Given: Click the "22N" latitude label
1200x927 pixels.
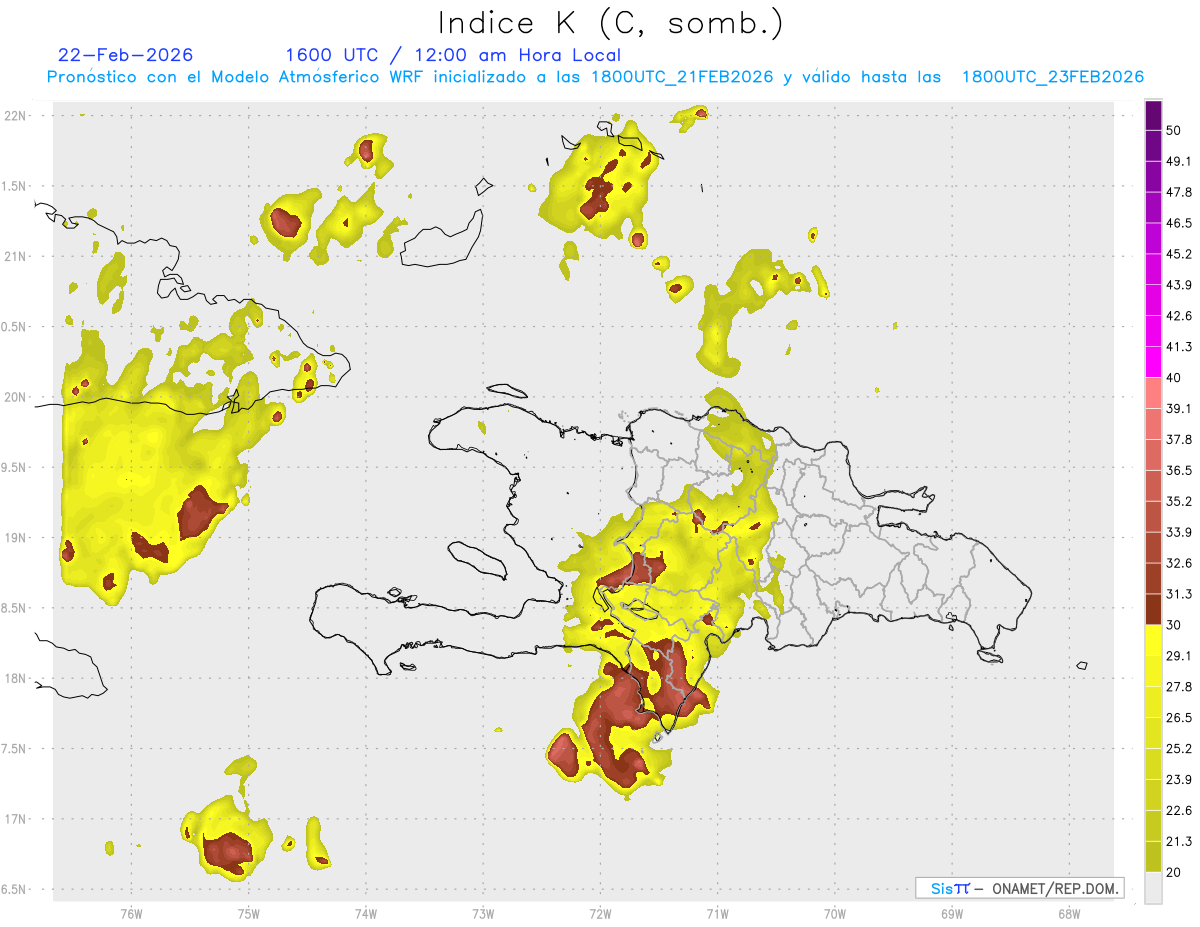Looking at the screenshot, I should point(14,116).
